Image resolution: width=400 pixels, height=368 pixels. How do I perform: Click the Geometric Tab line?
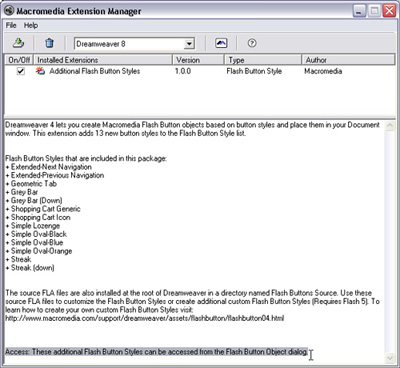[31, 184]
